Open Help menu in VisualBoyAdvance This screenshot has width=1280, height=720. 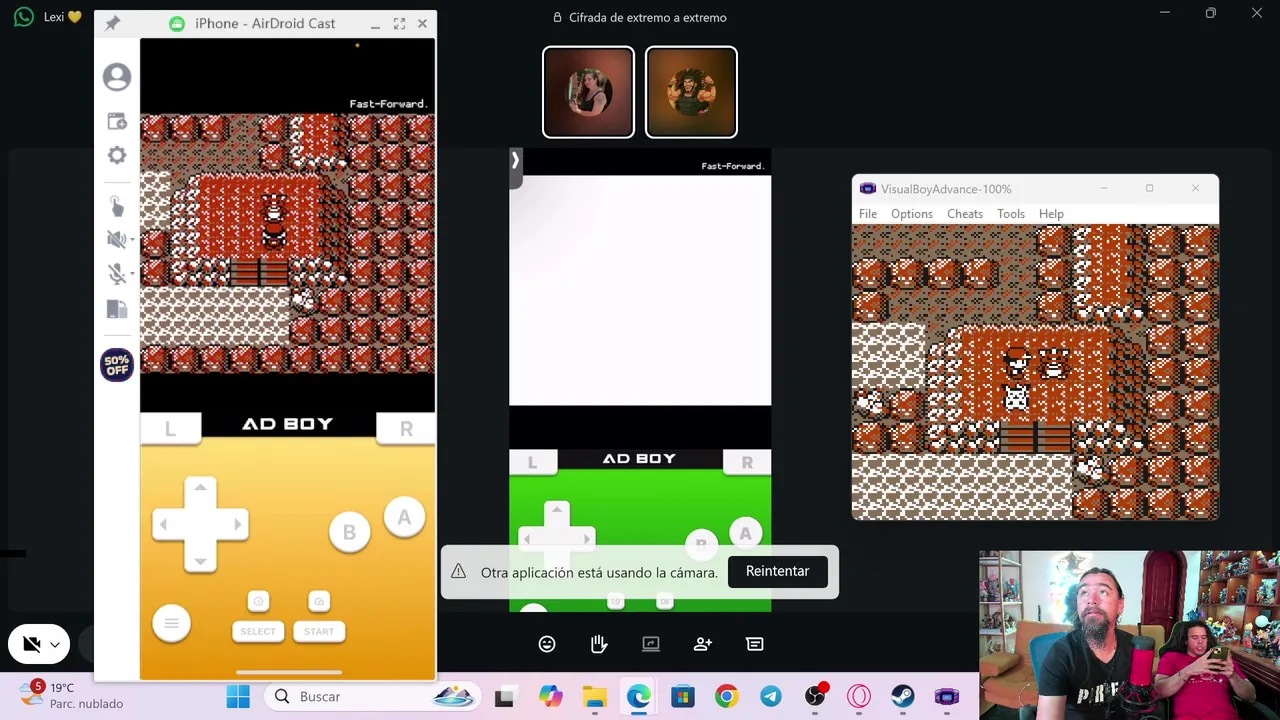tap(1051, 214)
